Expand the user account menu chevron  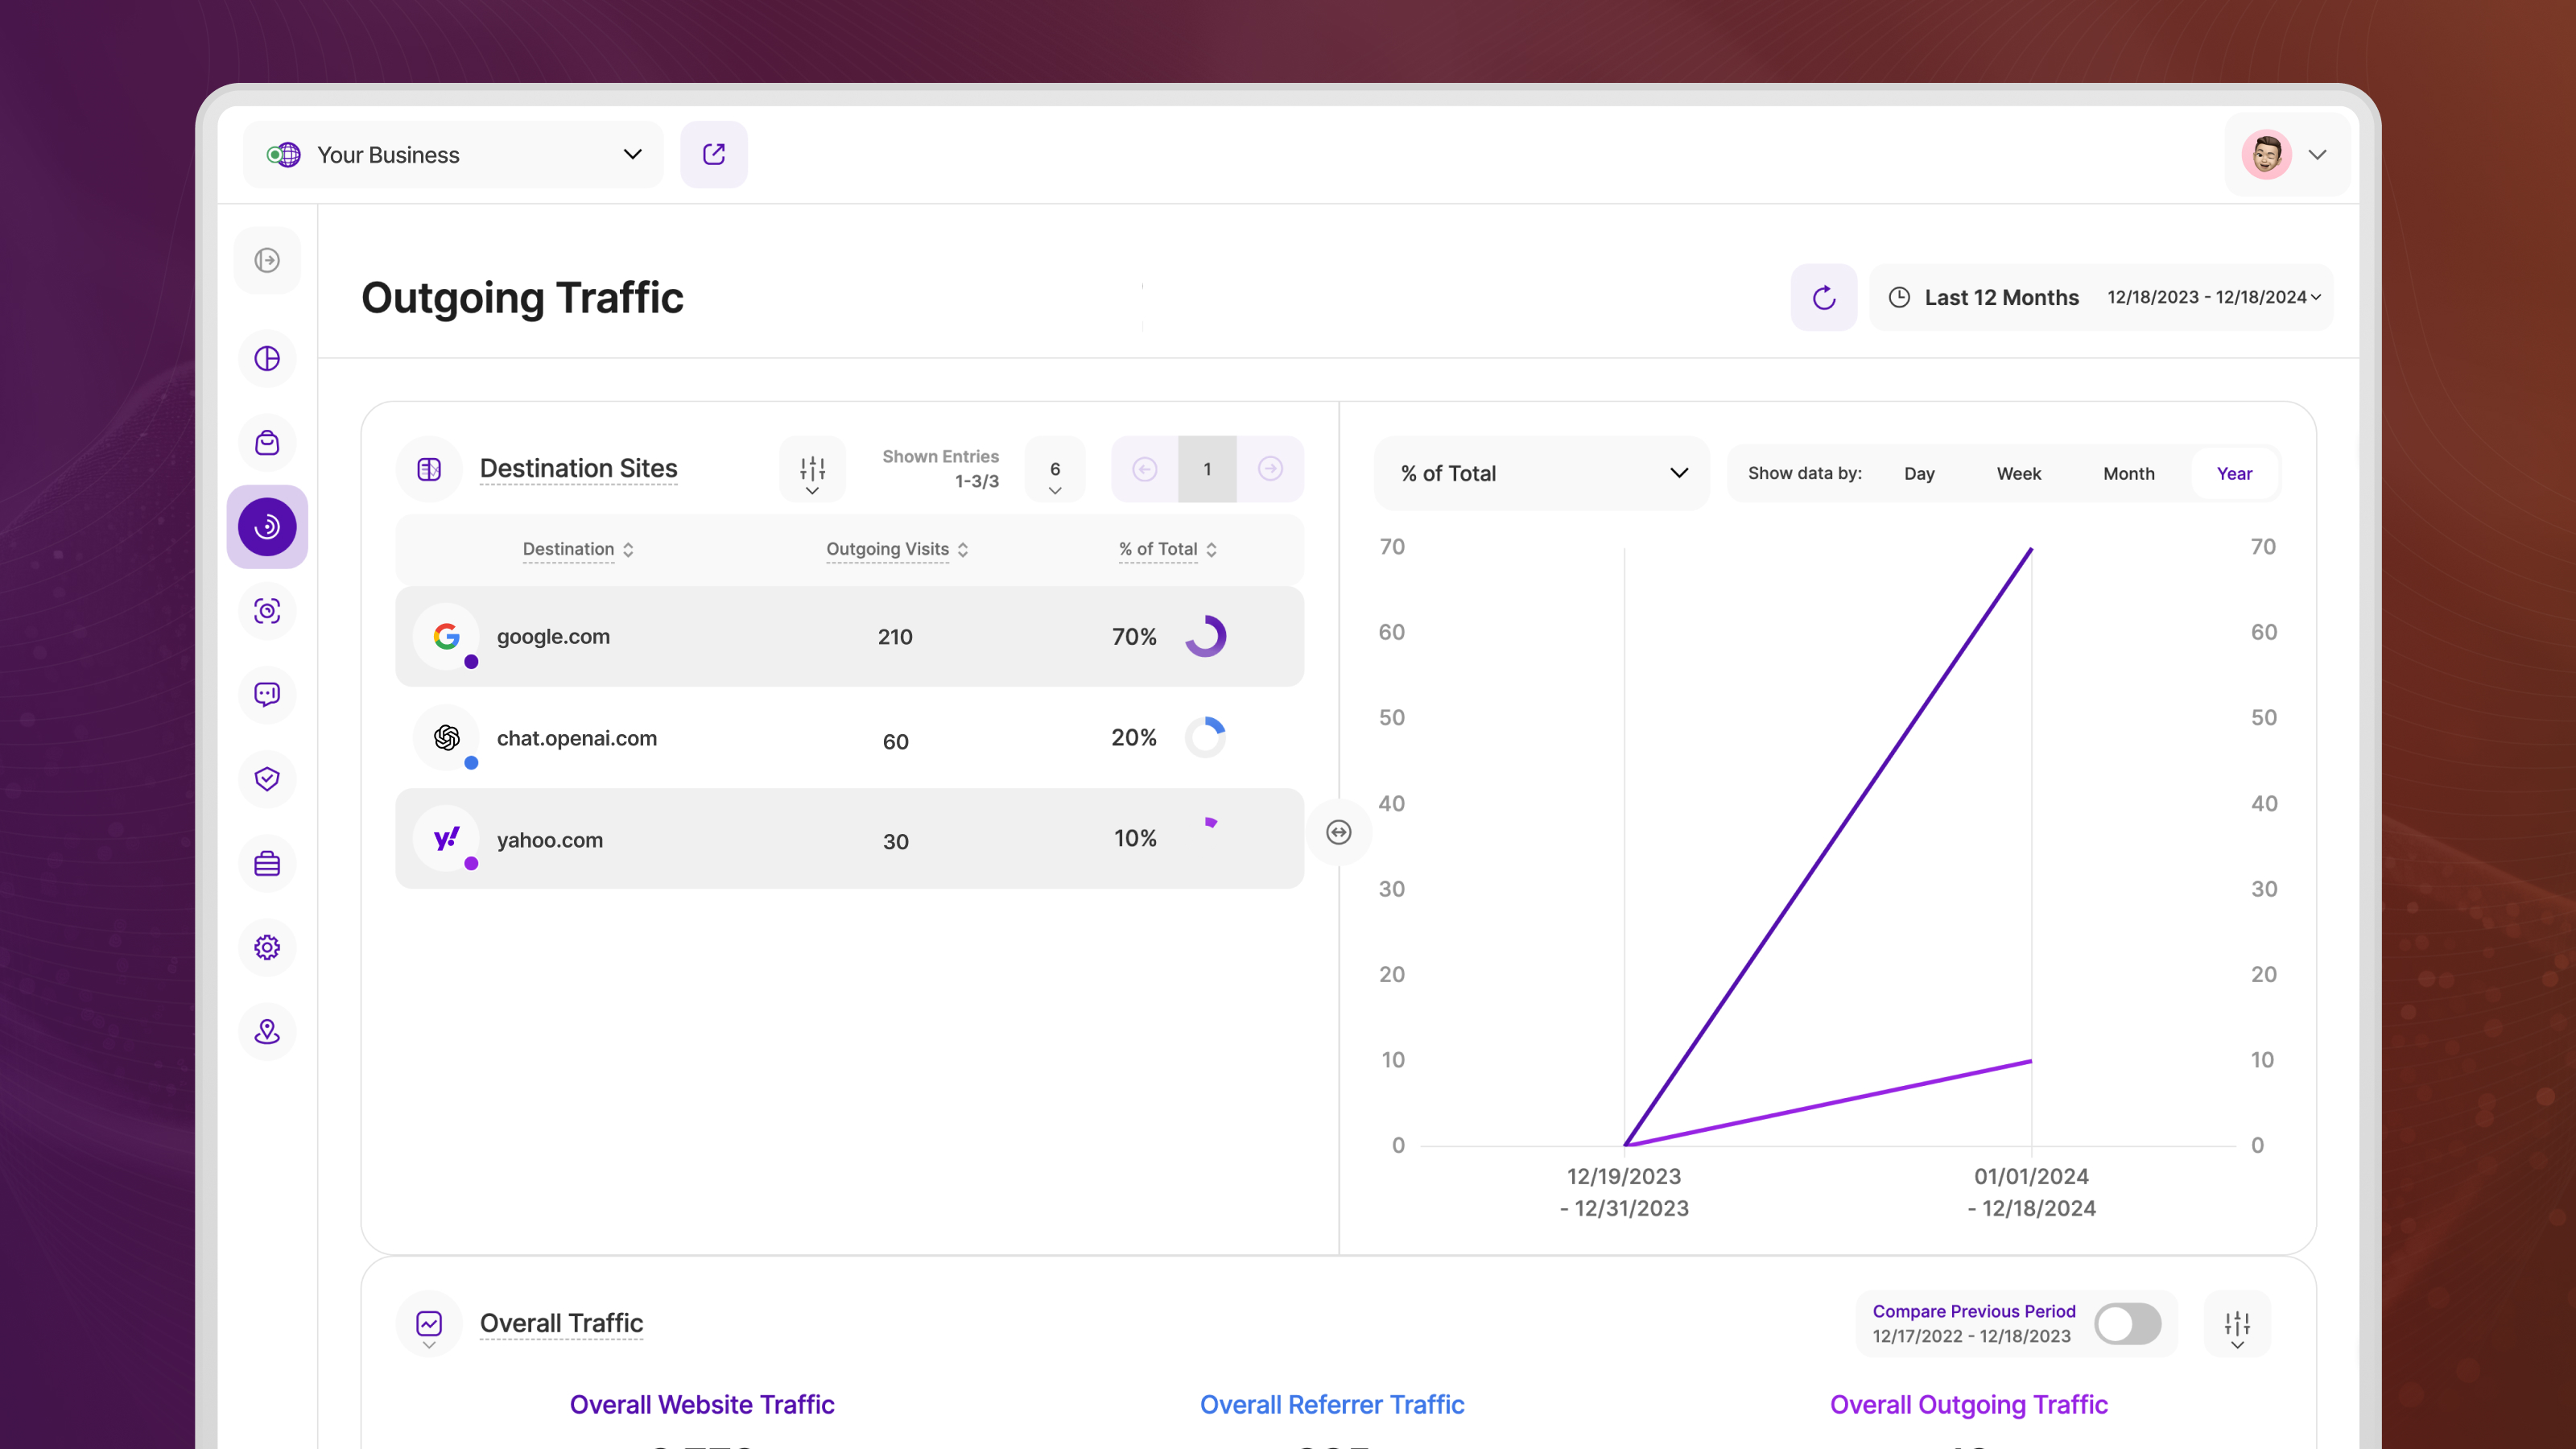click(x=2317, y=155)
